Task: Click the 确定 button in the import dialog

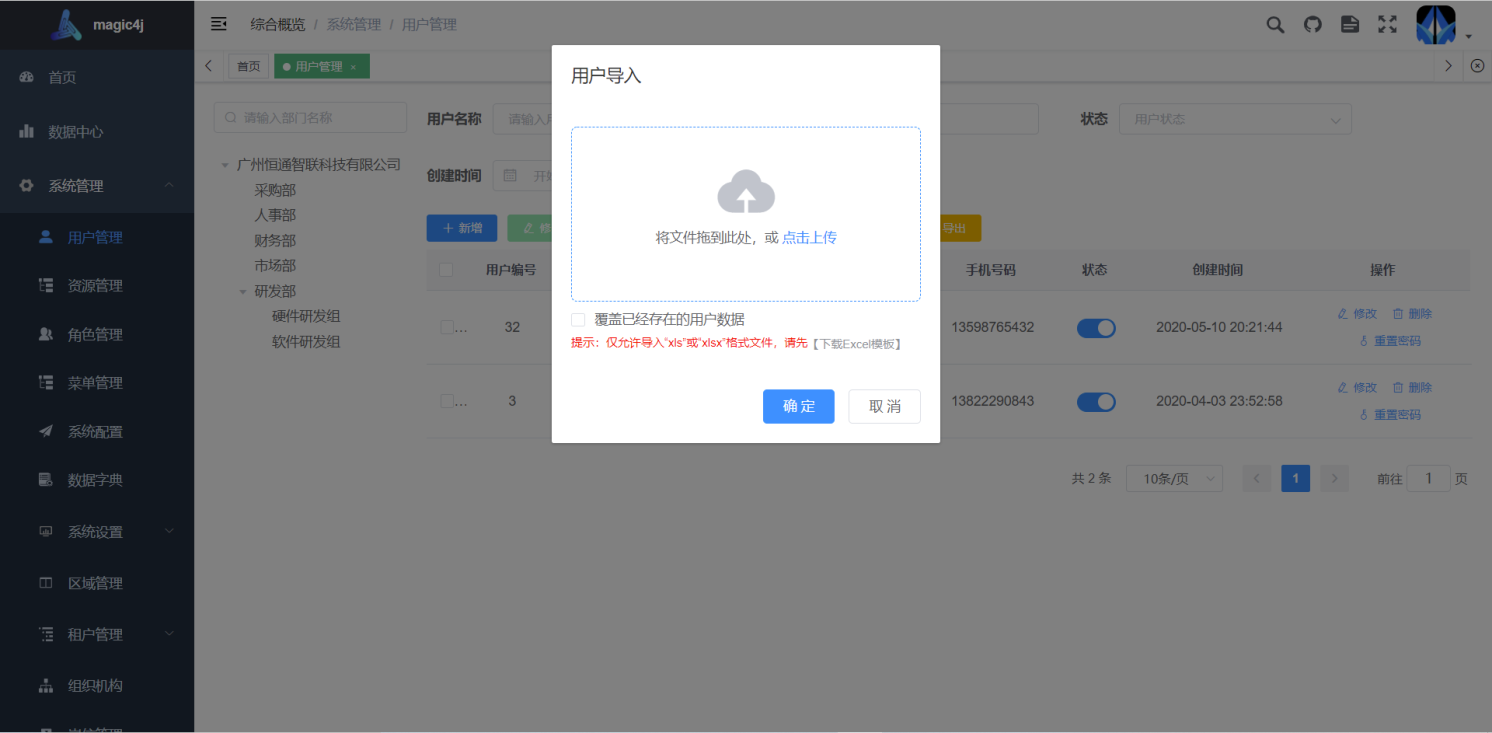Action: [798, 406]
